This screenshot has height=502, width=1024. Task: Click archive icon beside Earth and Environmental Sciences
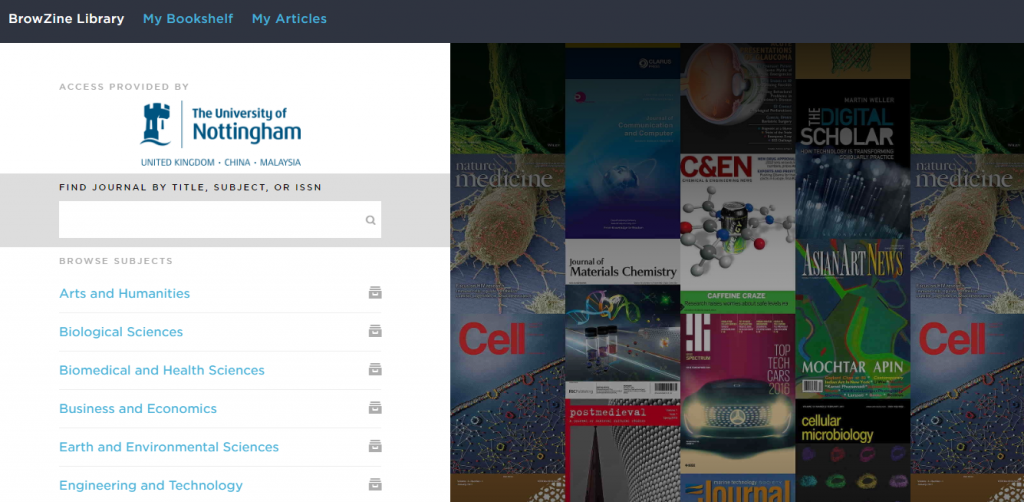point(374,446)
